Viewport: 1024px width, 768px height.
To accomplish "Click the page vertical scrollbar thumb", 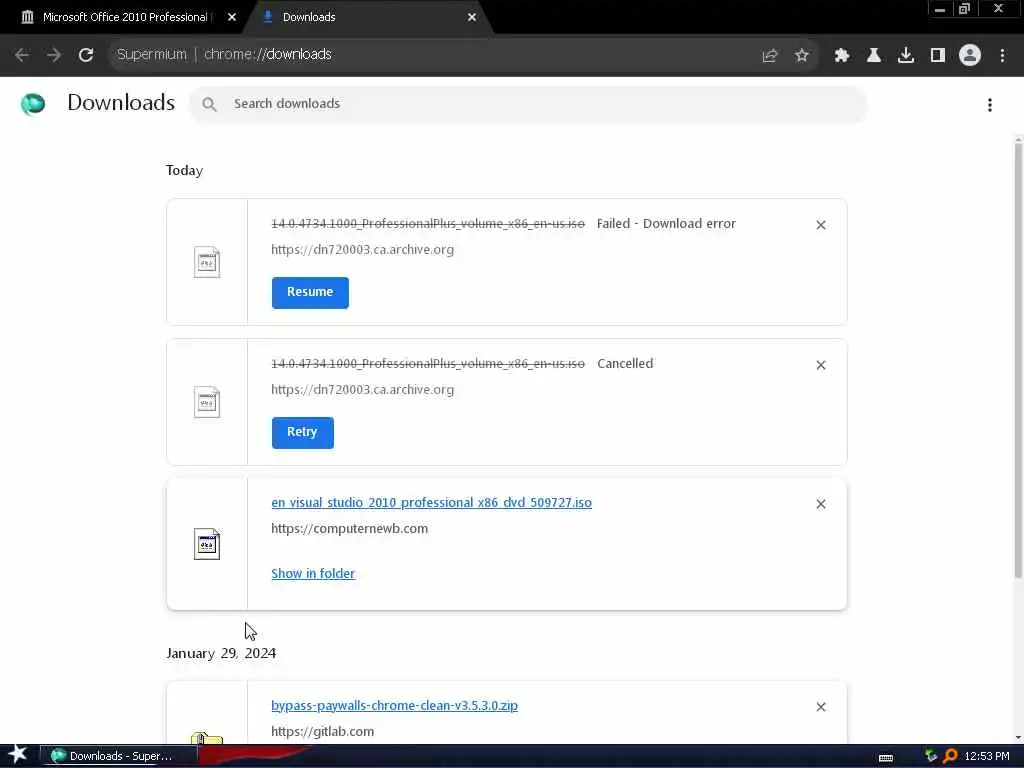I will (x=1018, y=361).
